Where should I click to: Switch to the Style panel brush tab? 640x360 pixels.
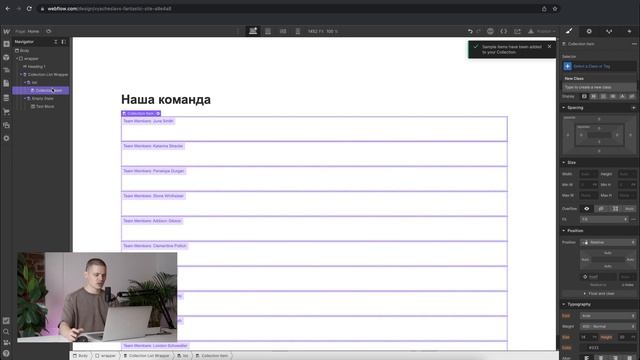pos(569,31)
